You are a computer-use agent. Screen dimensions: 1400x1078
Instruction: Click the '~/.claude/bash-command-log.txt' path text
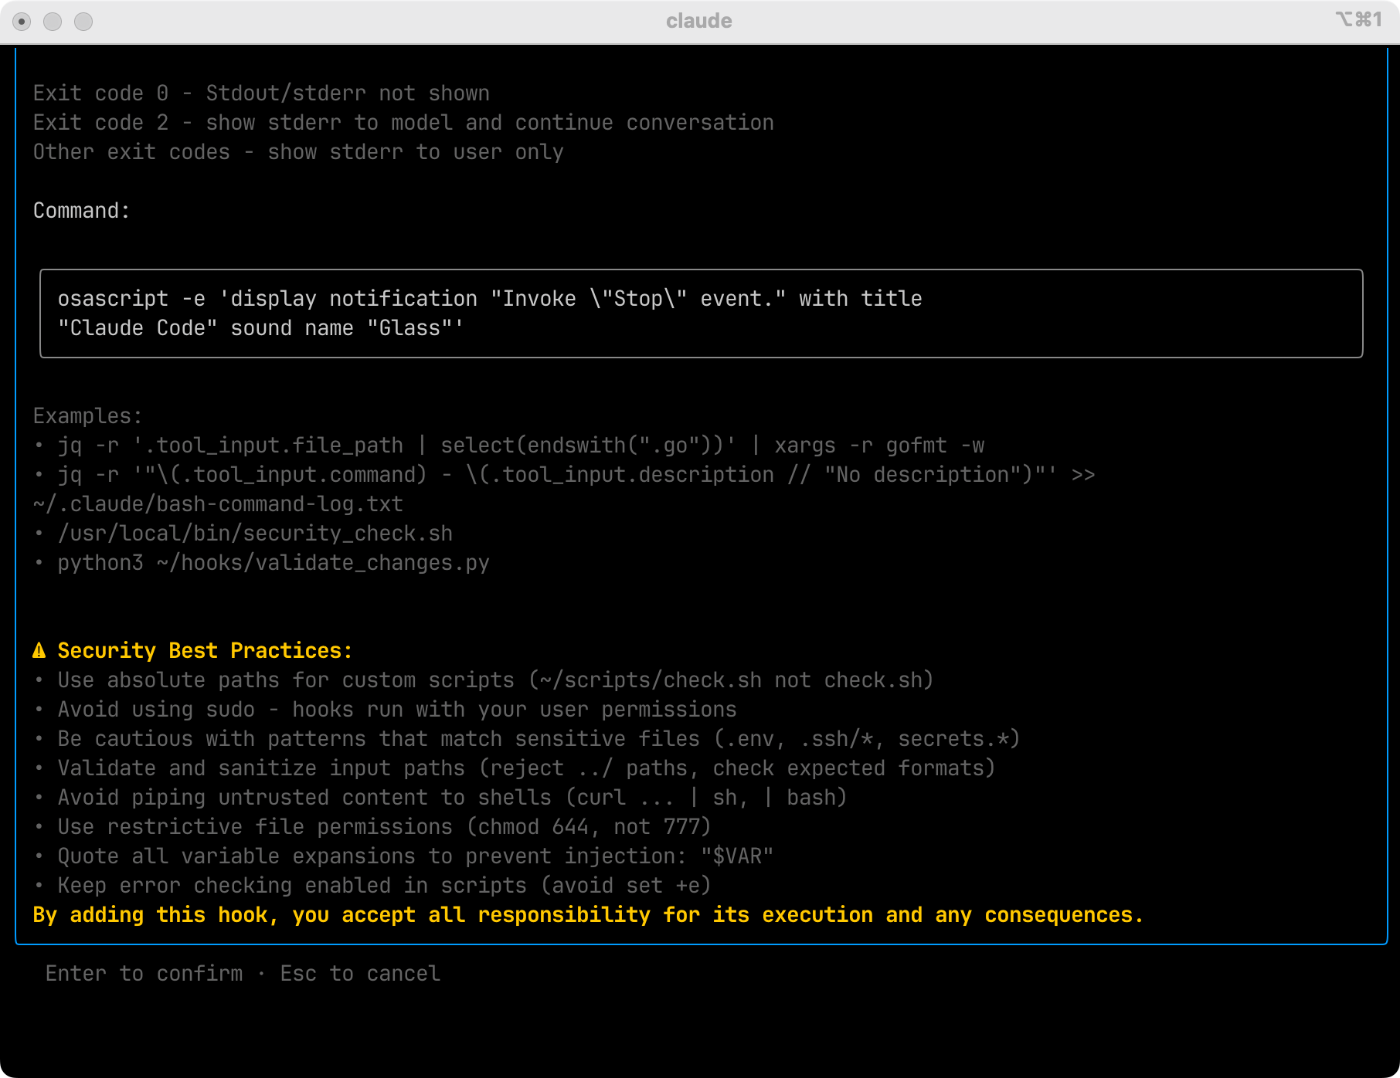pyautogui.click(x=218, y=504)
